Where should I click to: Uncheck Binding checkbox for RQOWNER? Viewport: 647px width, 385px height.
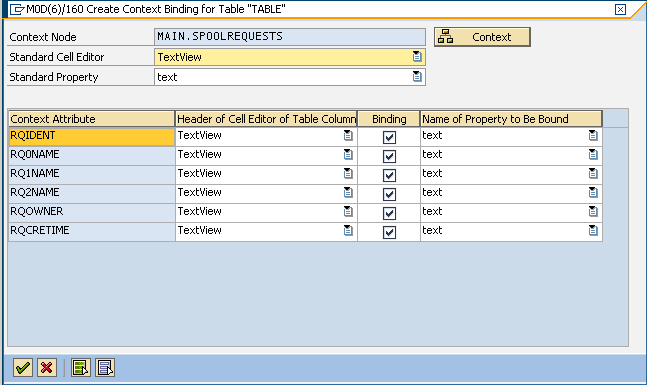point(389,213)
